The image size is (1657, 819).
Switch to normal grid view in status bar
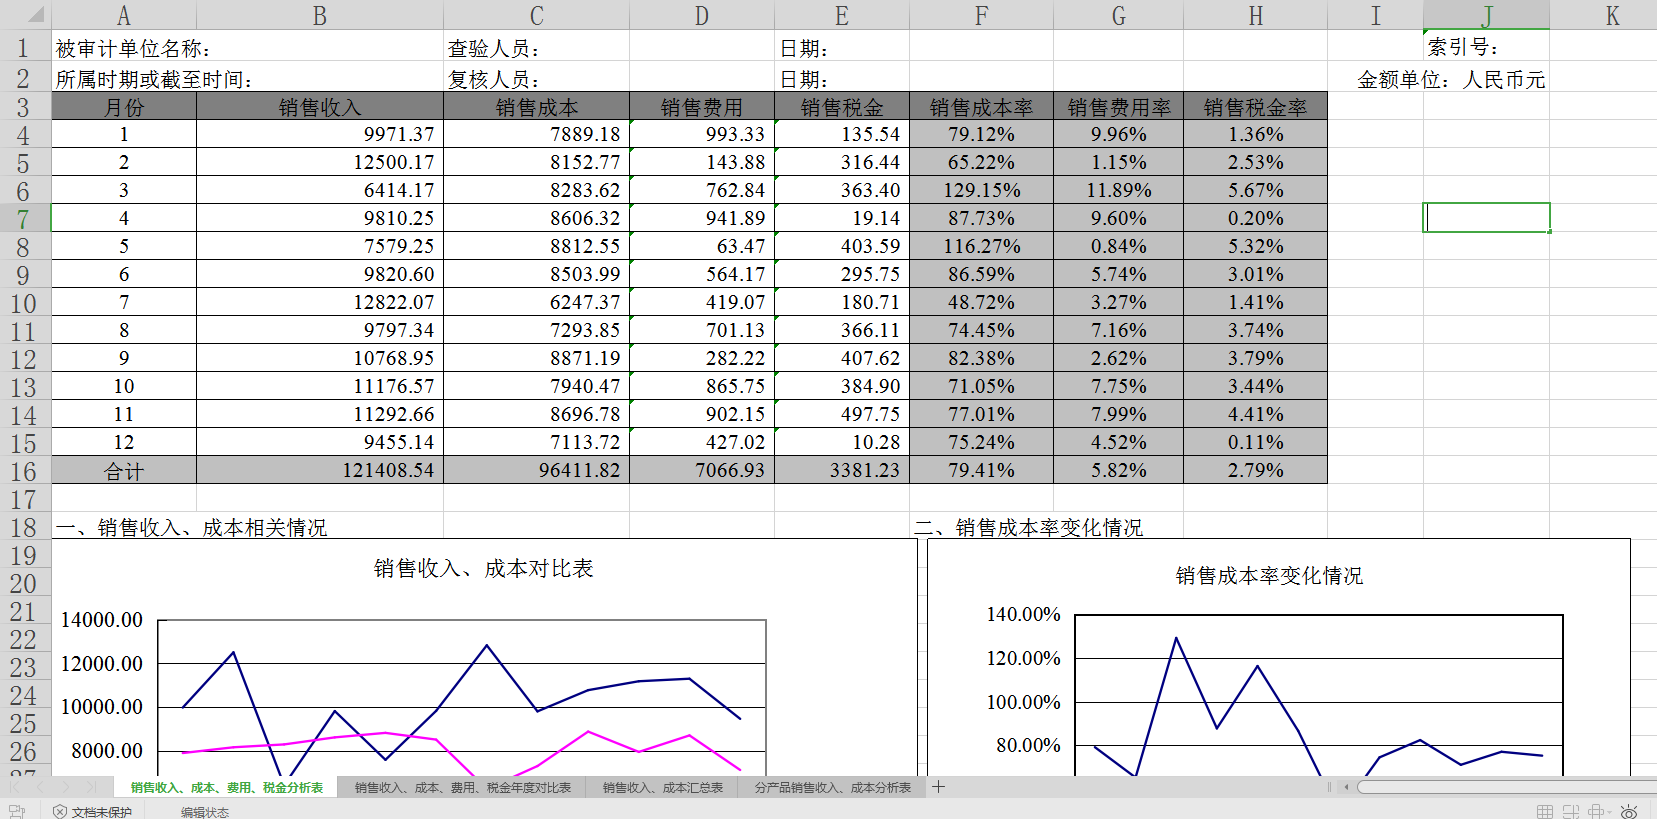point(1545,811)
